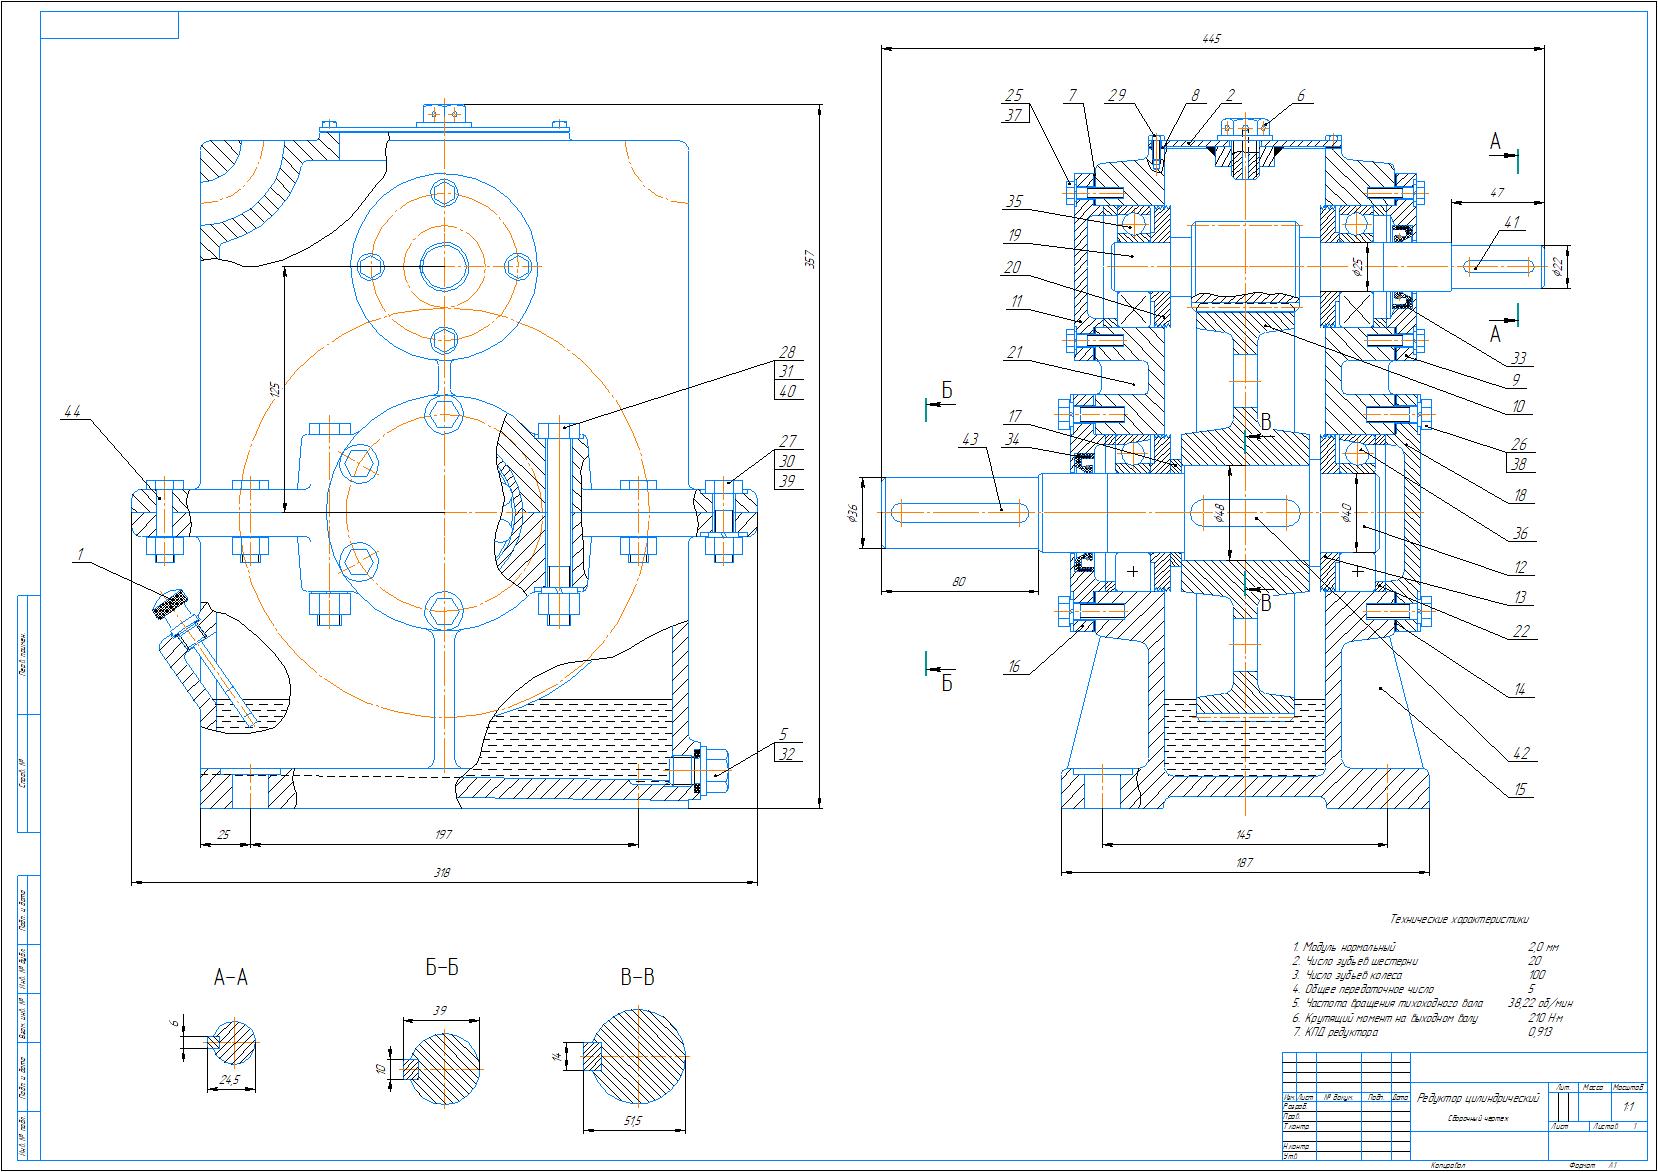Select the Б-Б section view title
Viewport: 1658px width, 1172px height.
[x=441, y=967]
